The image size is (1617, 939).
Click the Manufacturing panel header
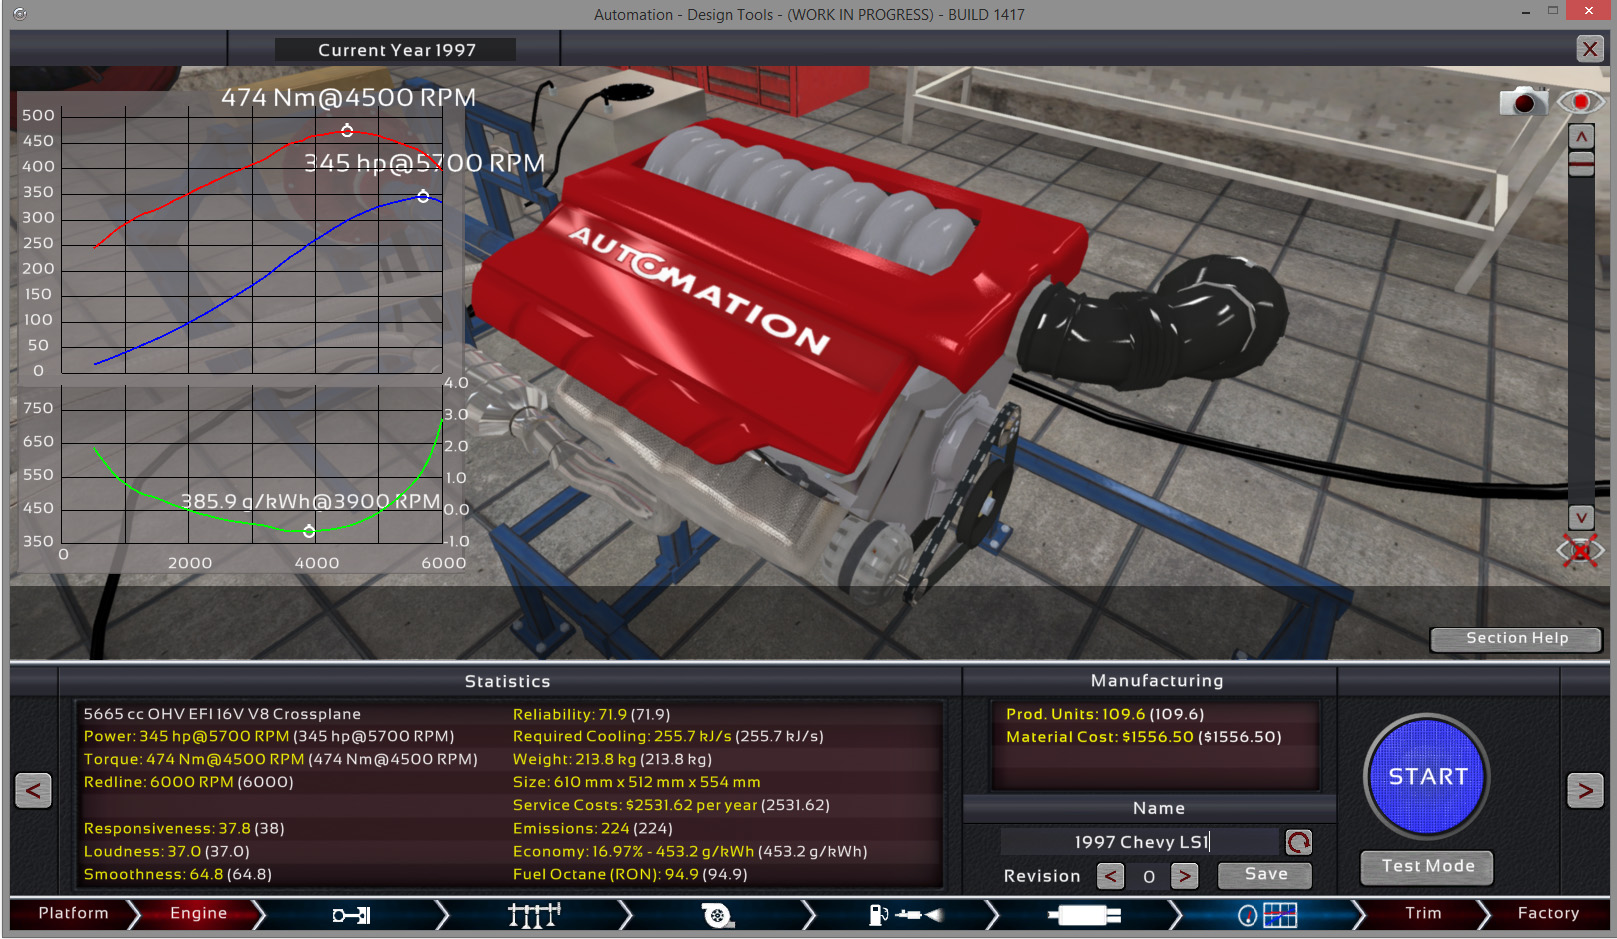[1157, 681]
